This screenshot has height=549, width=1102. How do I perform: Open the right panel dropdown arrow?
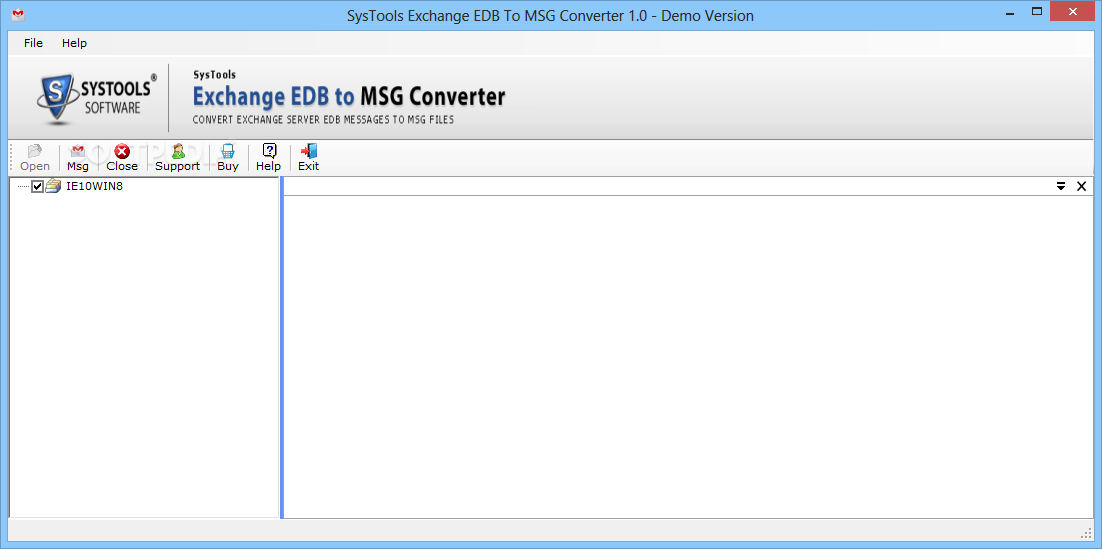click(x=1061, y=186)
